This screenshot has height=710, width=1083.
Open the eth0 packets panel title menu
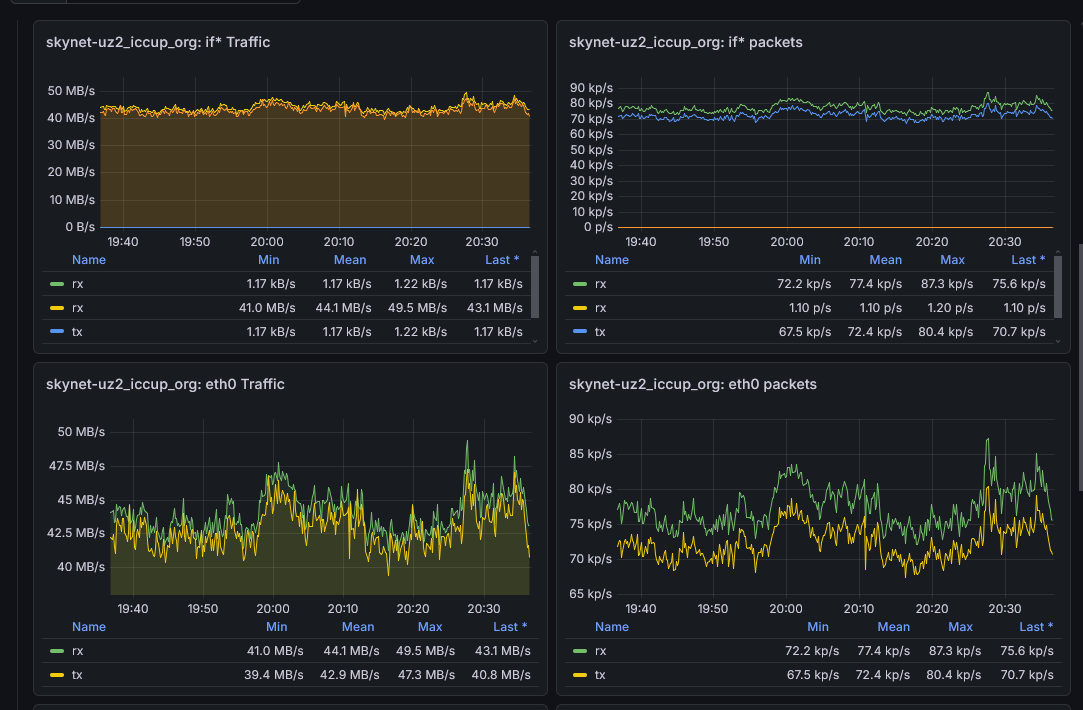click(x=693, y=384)
